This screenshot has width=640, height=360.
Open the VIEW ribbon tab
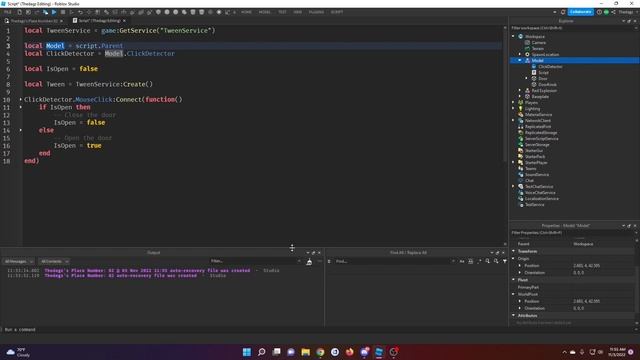298,12
